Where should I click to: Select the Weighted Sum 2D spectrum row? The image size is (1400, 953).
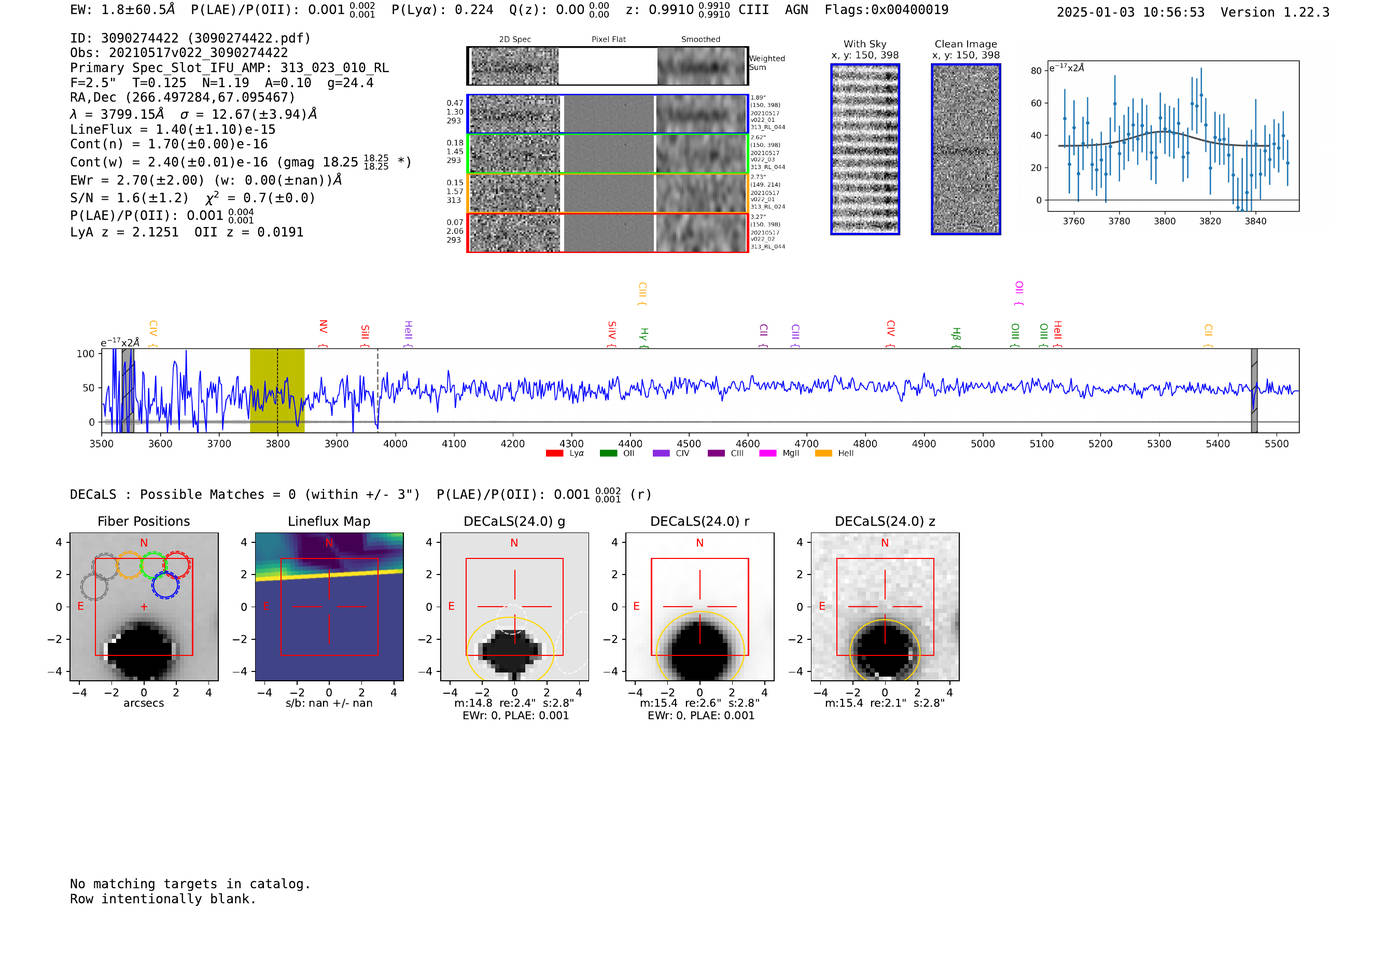coord(607,66)
